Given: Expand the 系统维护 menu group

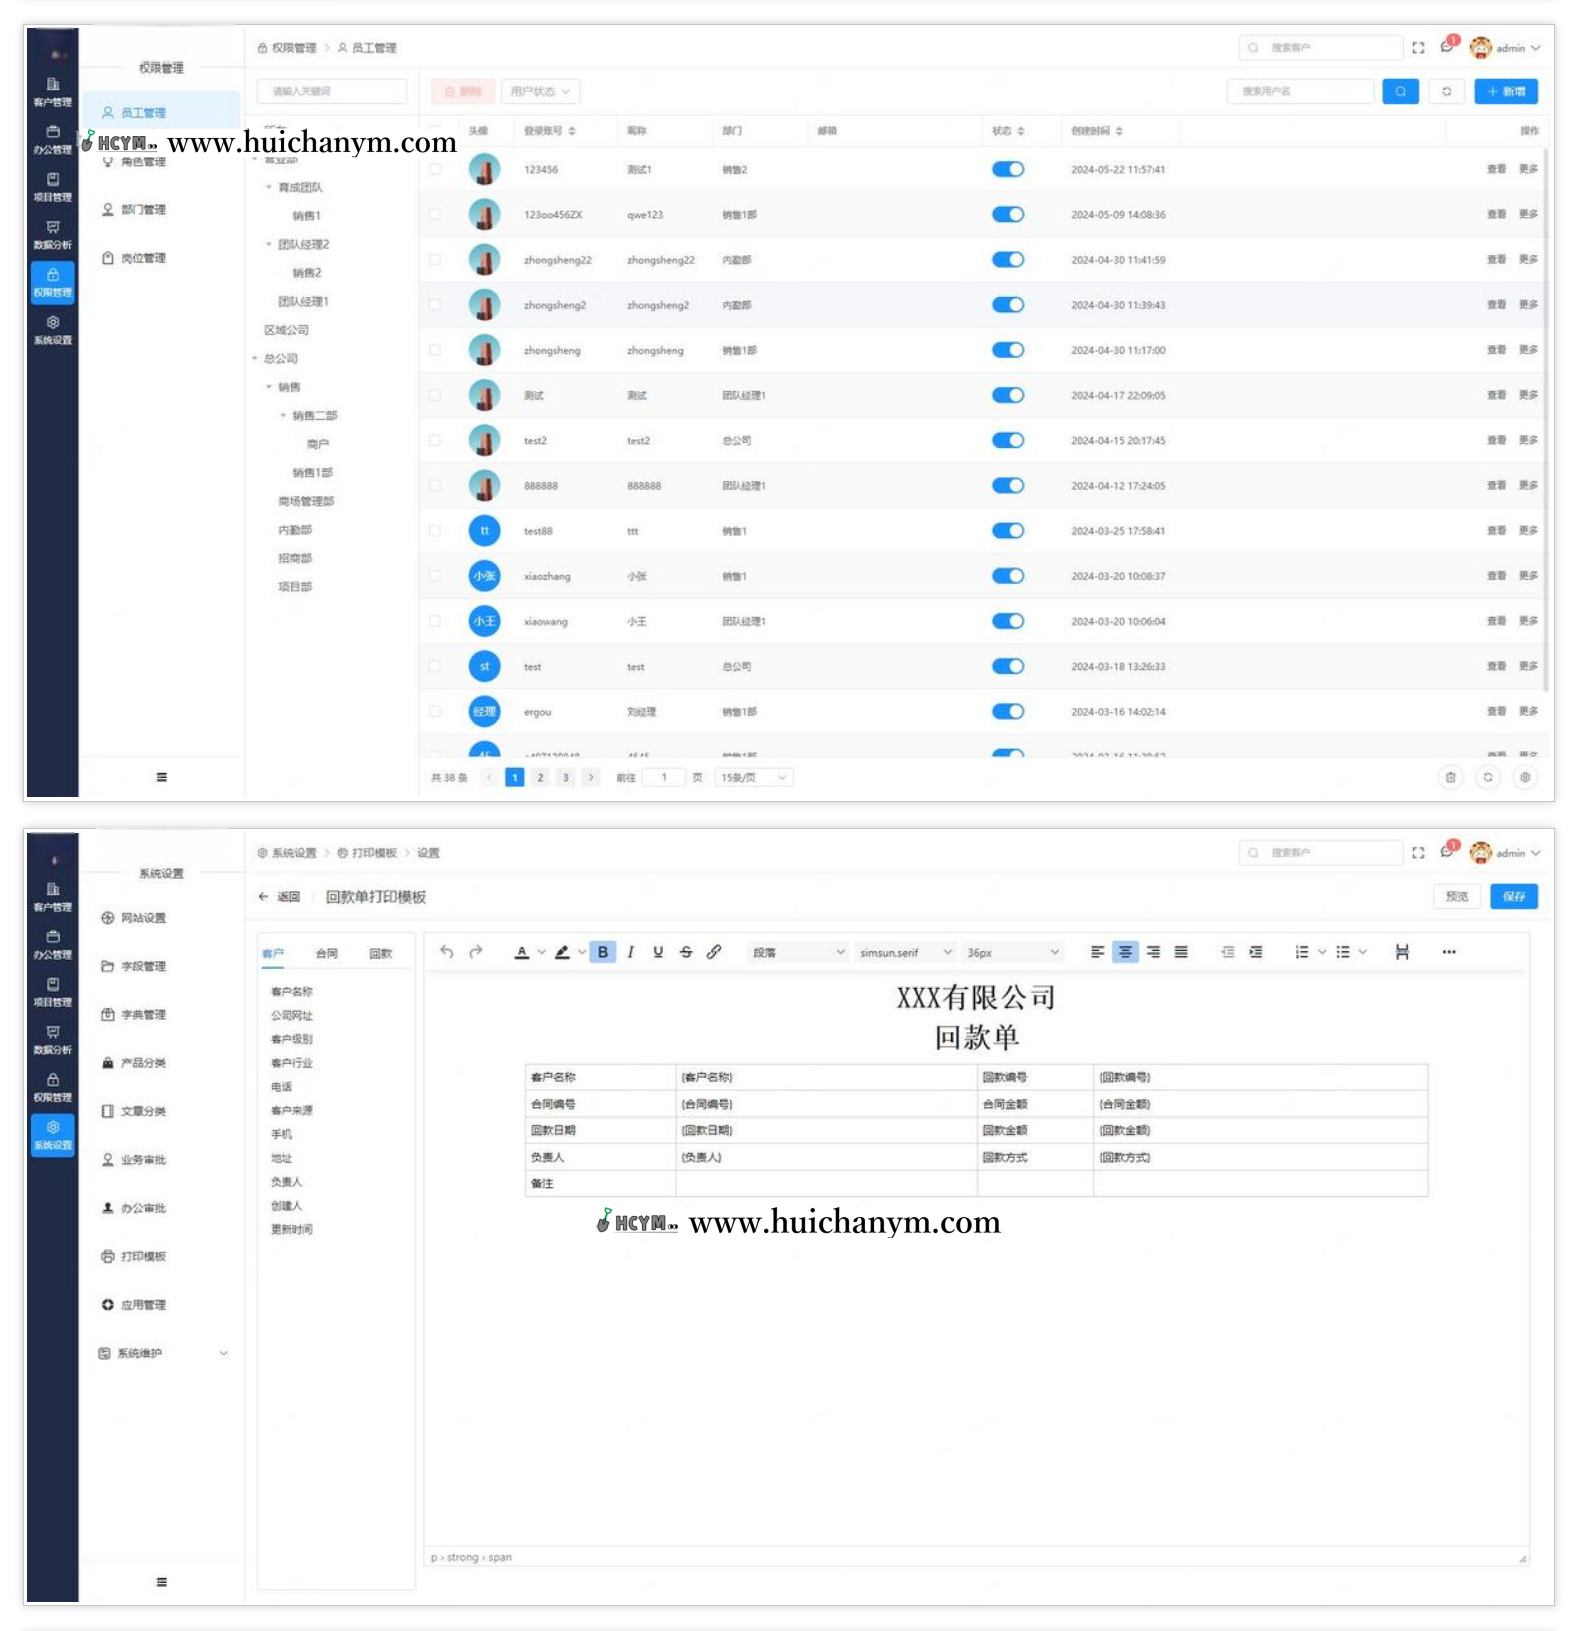Looking at the screenshot, I should pyautogui.click(x=162, y=1353).
